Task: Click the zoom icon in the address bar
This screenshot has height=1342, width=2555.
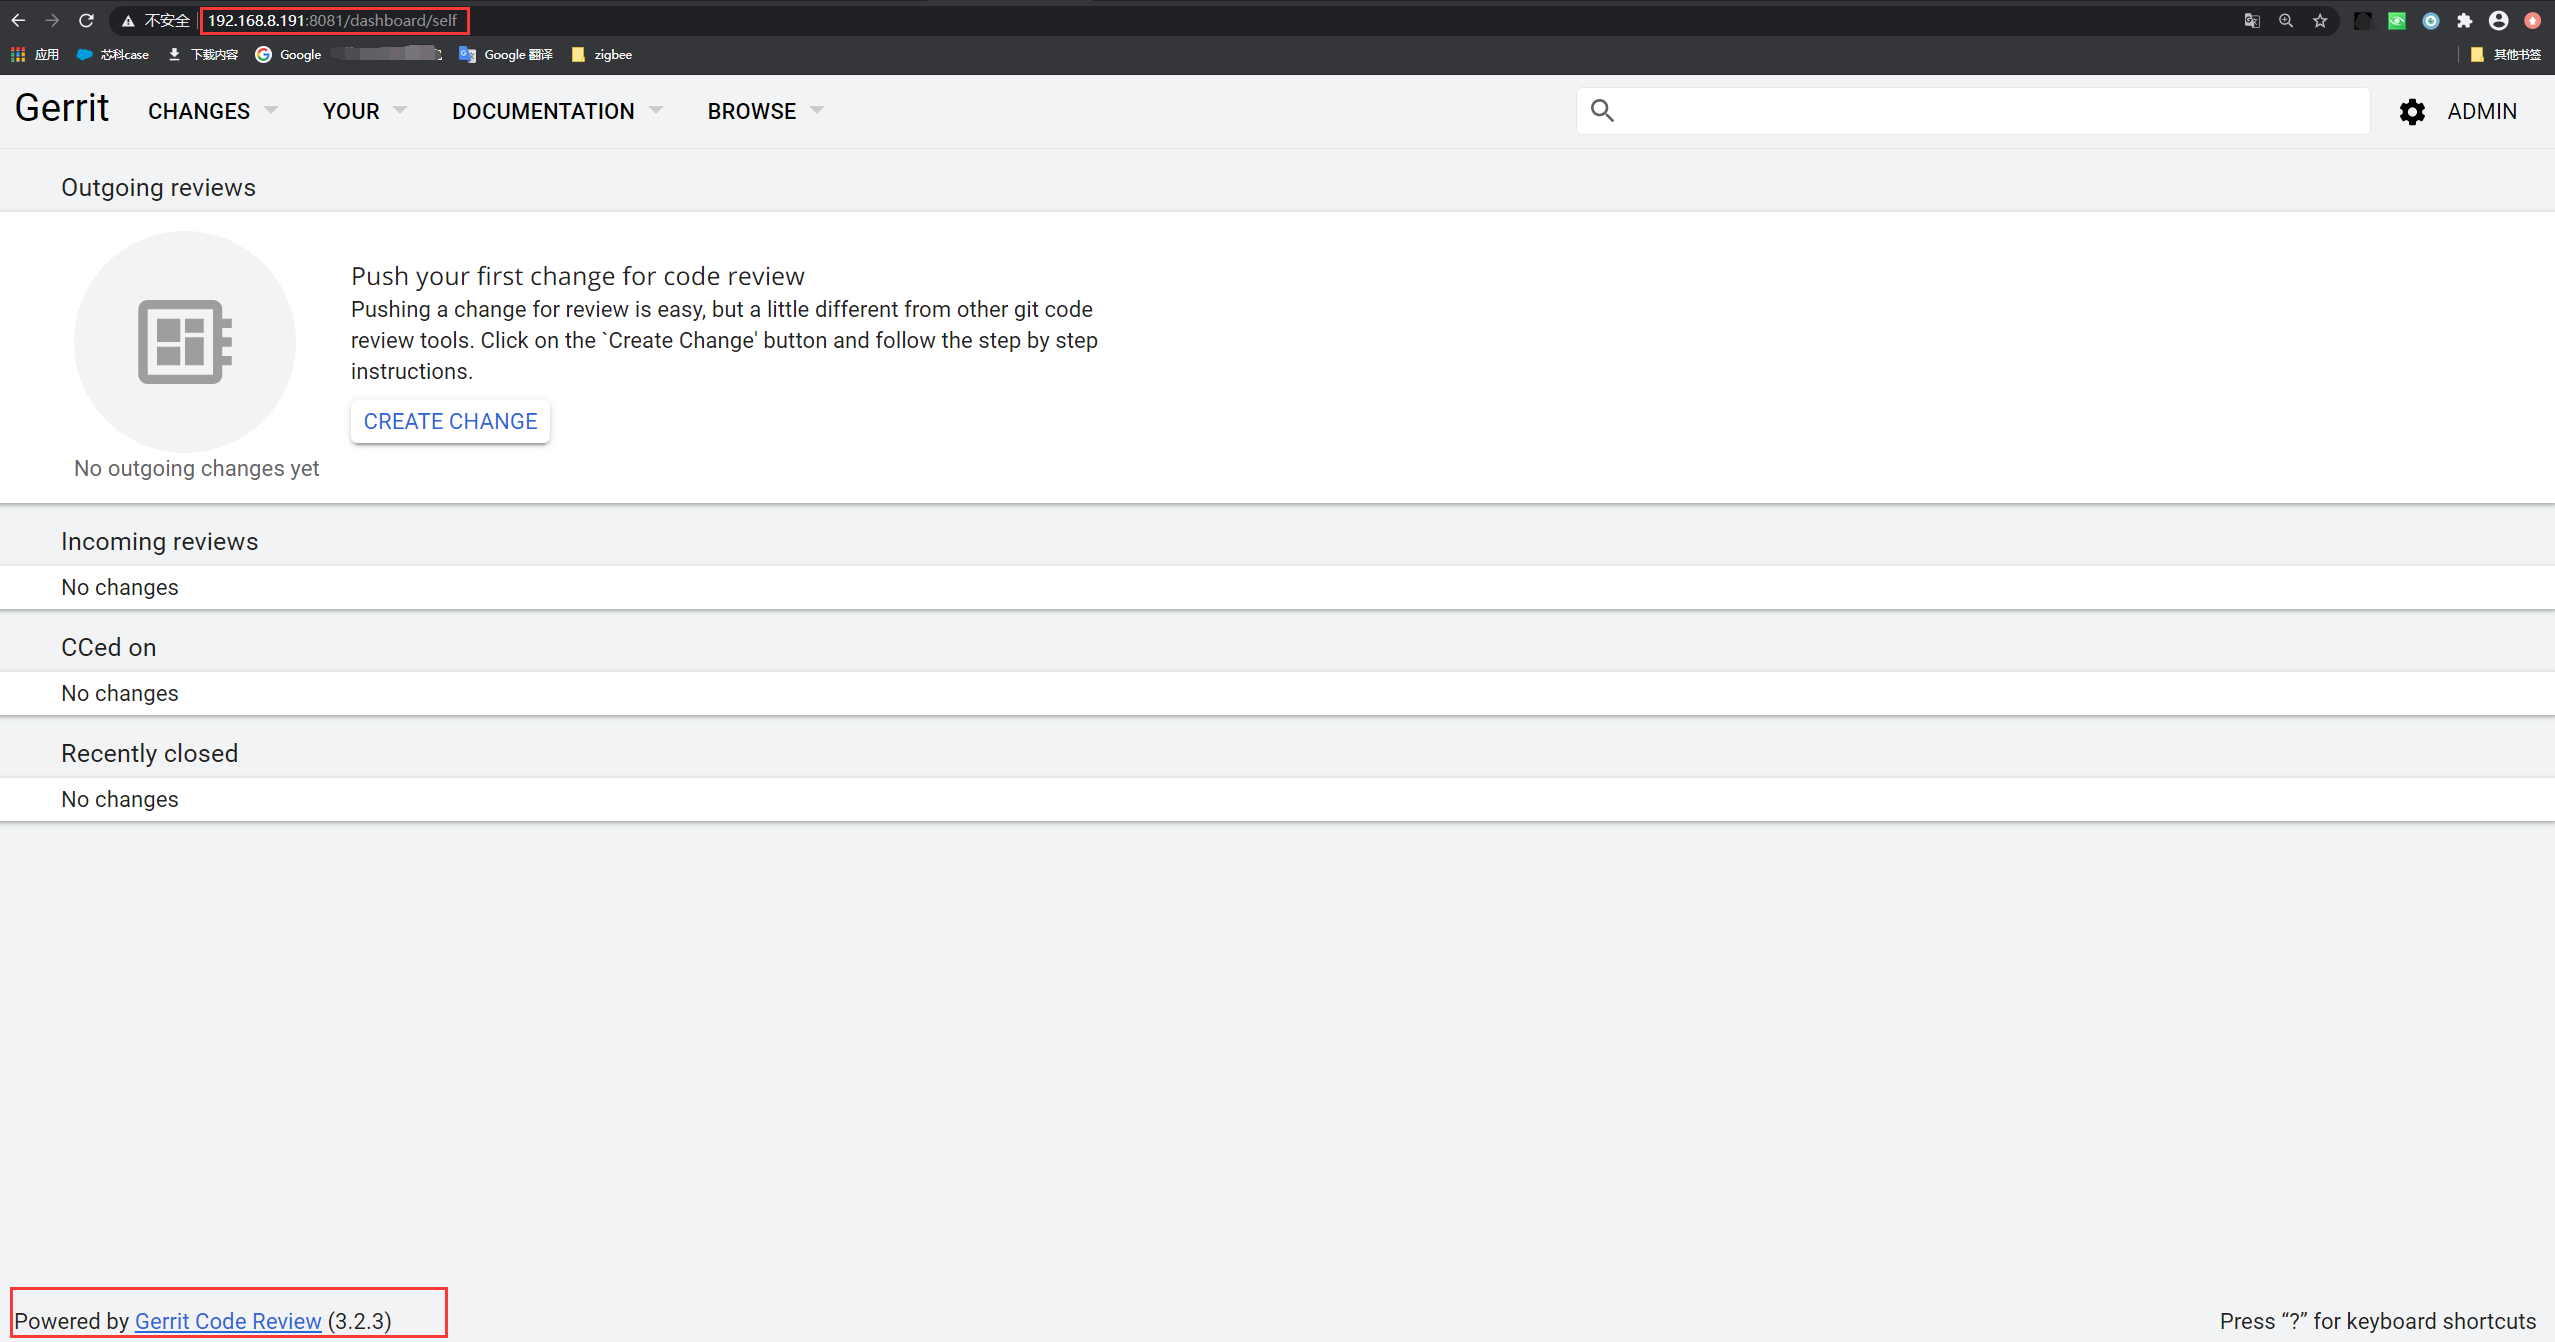Action: click(x=2285, y=20)
